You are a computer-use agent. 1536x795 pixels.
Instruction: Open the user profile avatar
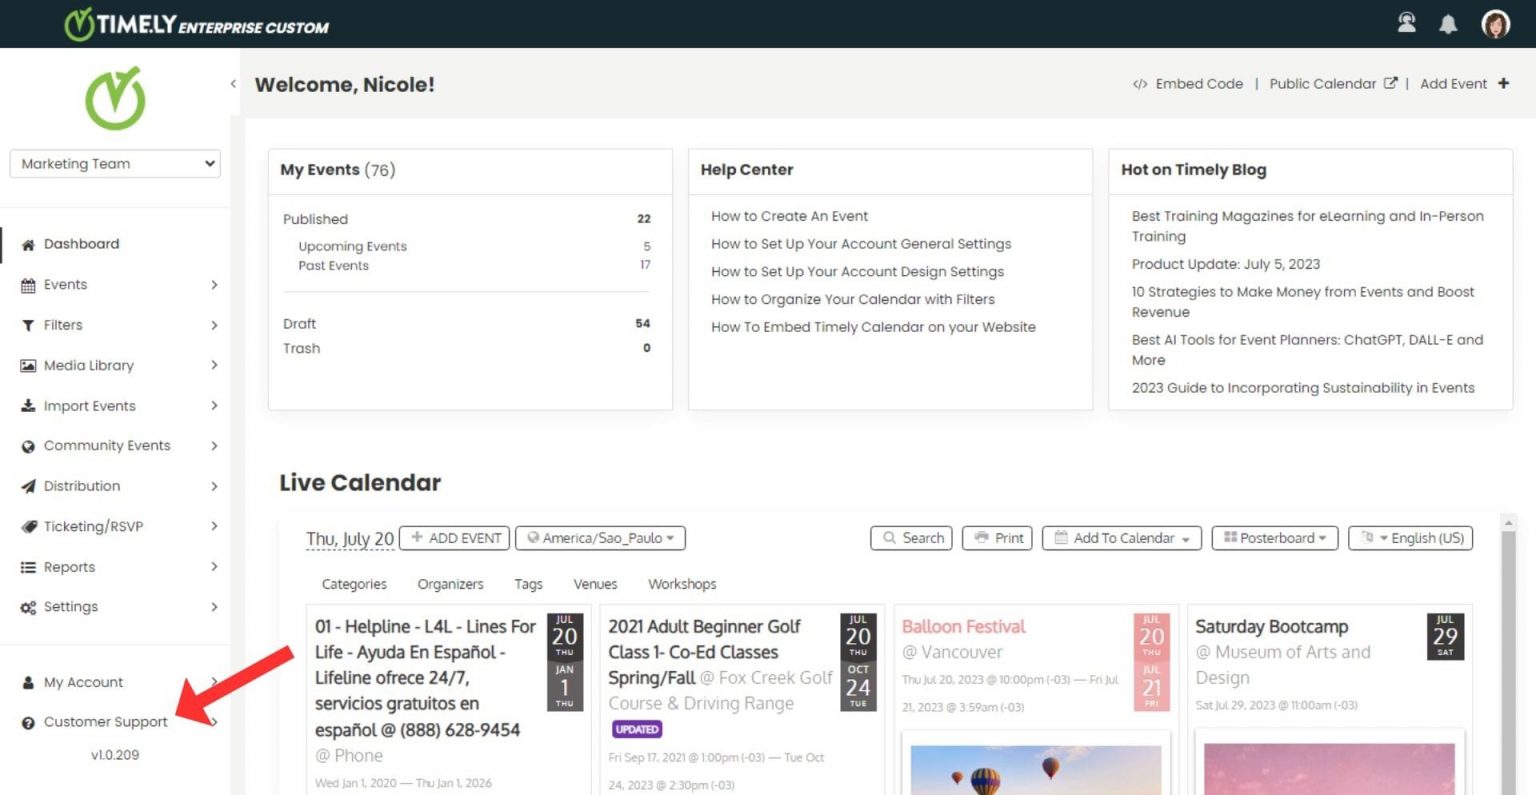point(1495,24)
